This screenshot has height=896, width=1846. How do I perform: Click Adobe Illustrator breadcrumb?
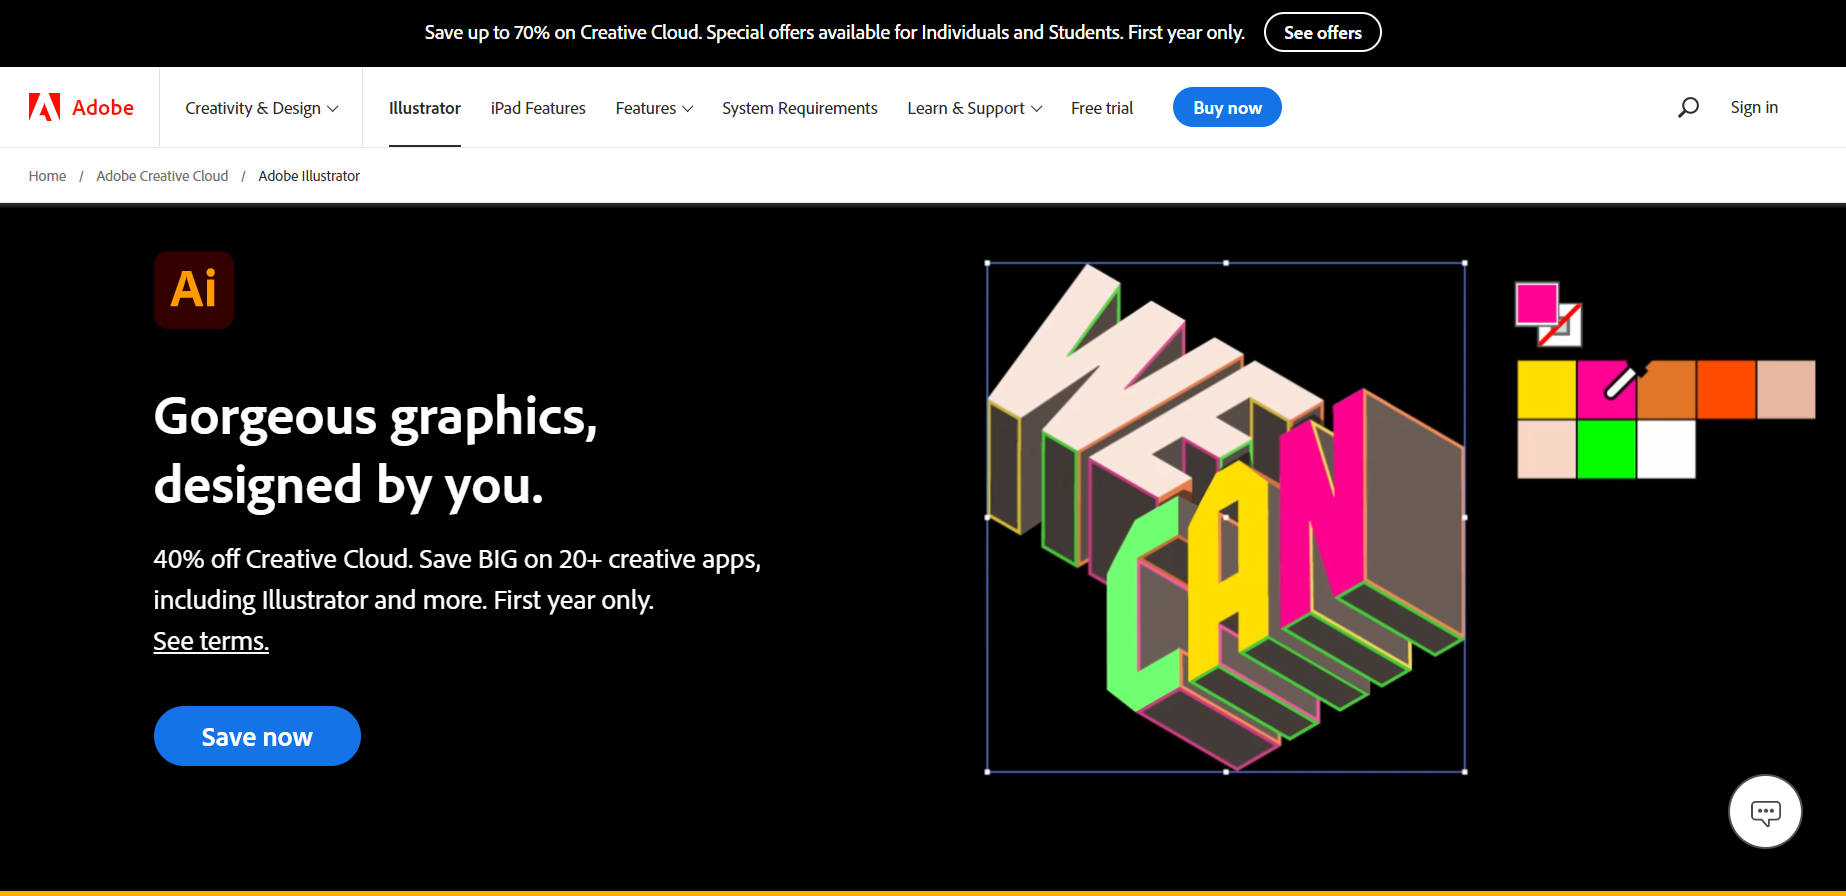point(309,176)
